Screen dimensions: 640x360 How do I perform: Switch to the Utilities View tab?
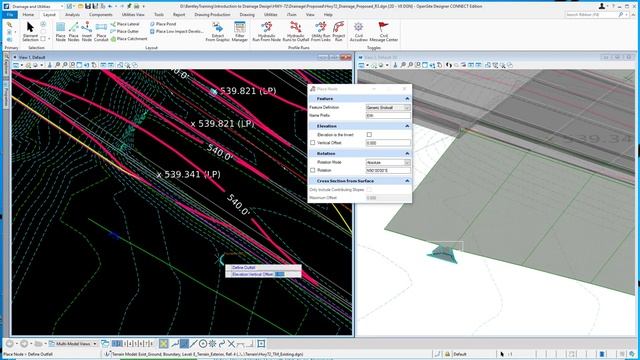133,15
